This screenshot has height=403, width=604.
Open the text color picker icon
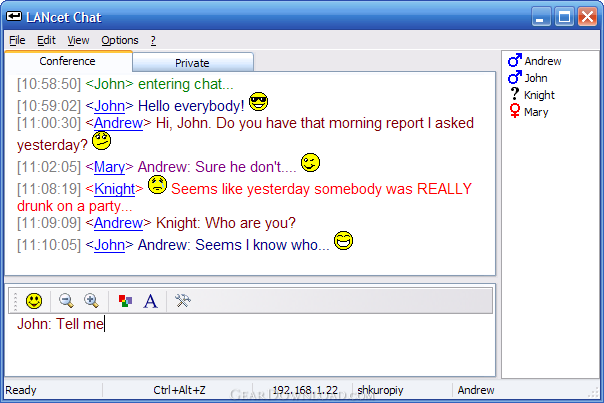click(125, 301)
